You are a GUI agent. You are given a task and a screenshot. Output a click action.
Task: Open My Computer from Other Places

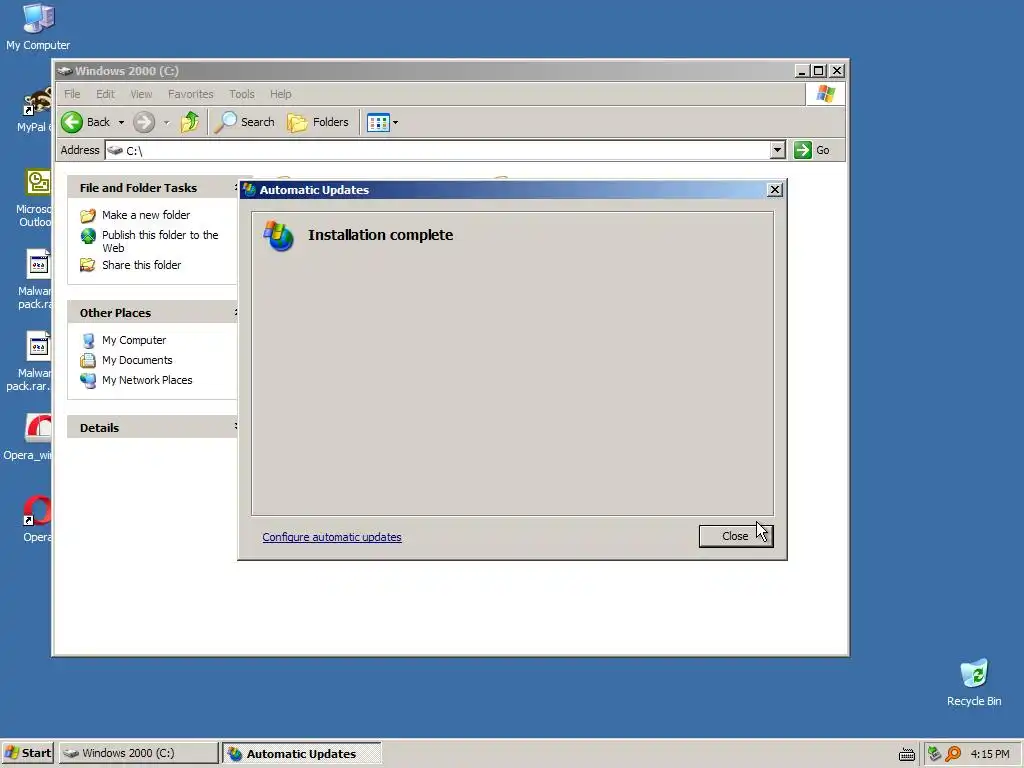click(x=134, y=340)
